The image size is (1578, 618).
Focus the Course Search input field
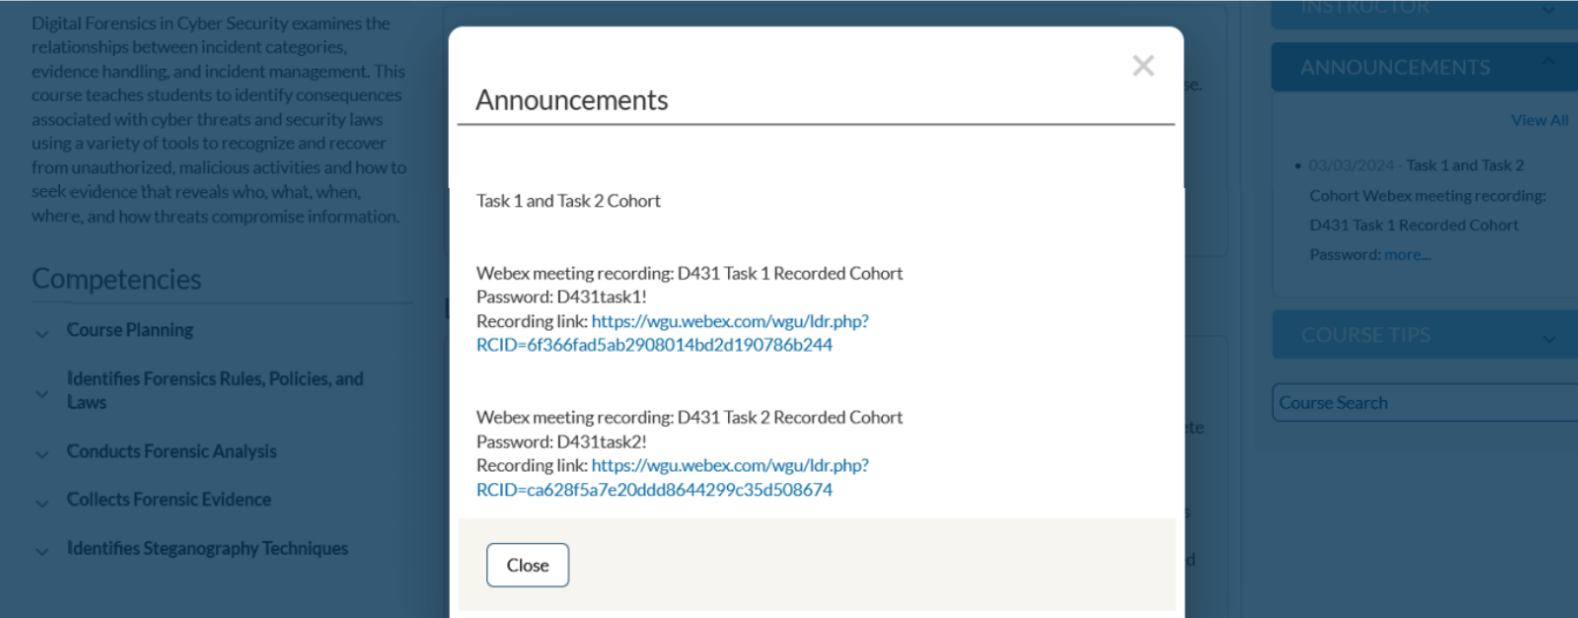point(1425,402)
